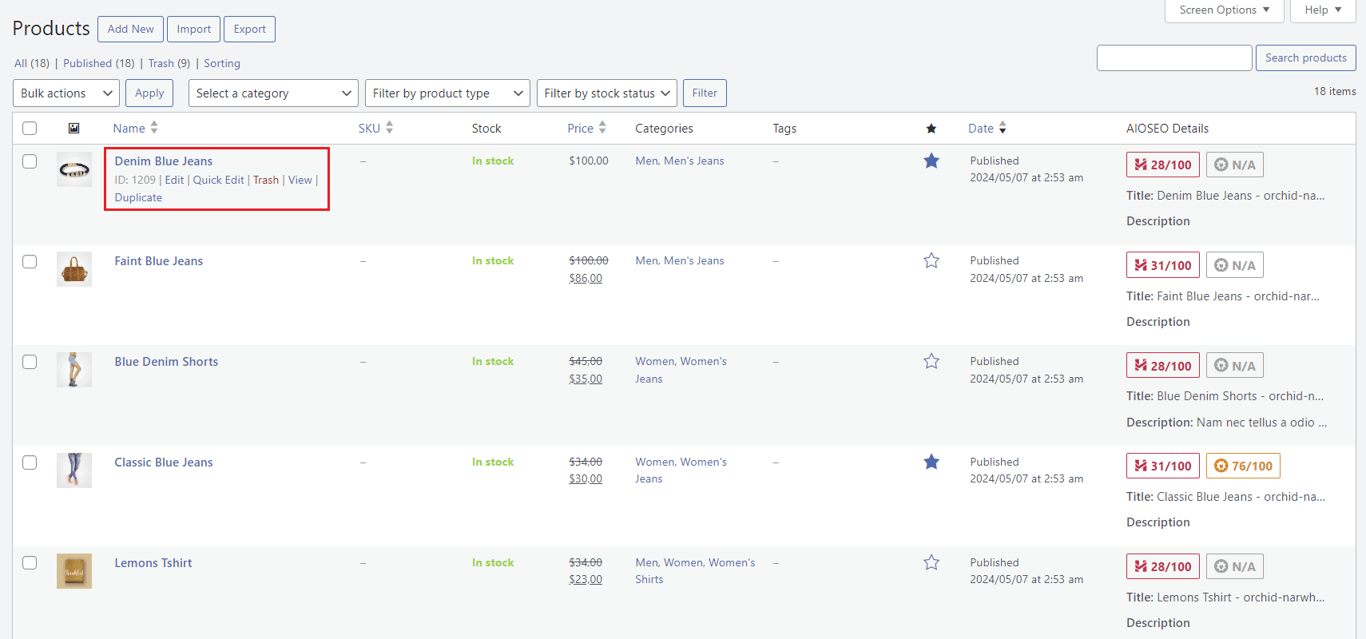Select the checkbox for Blue Denim Shorts

[29, 361]
